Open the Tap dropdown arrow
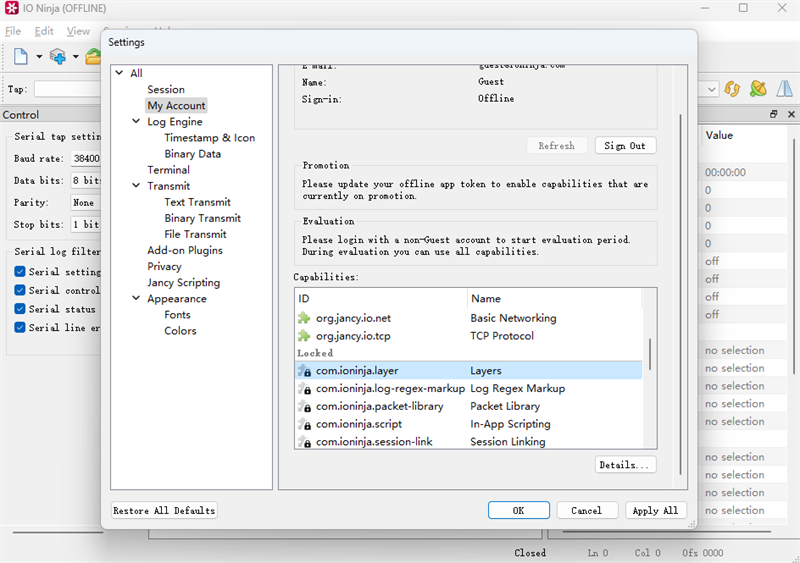 point(712,90)
